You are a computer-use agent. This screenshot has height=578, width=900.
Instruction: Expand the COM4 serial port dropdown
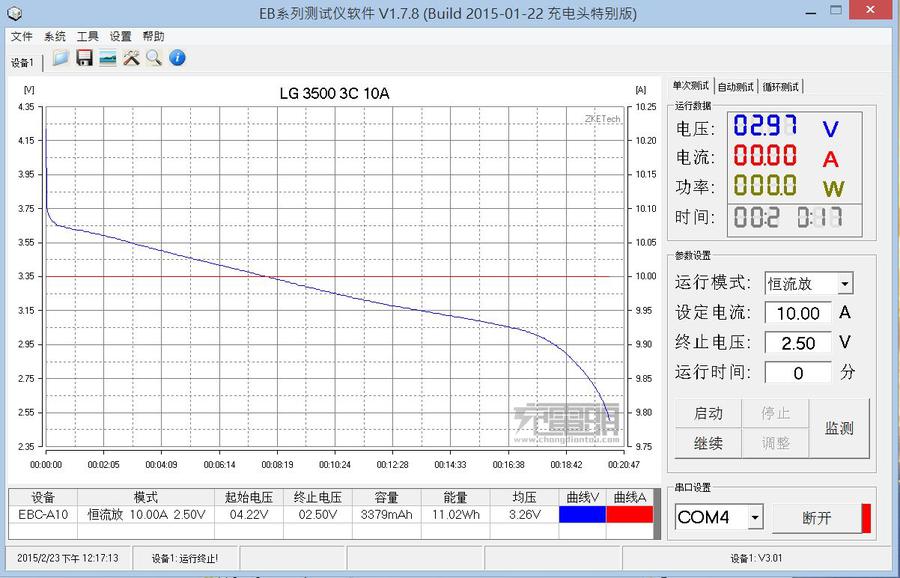(755, 517)
